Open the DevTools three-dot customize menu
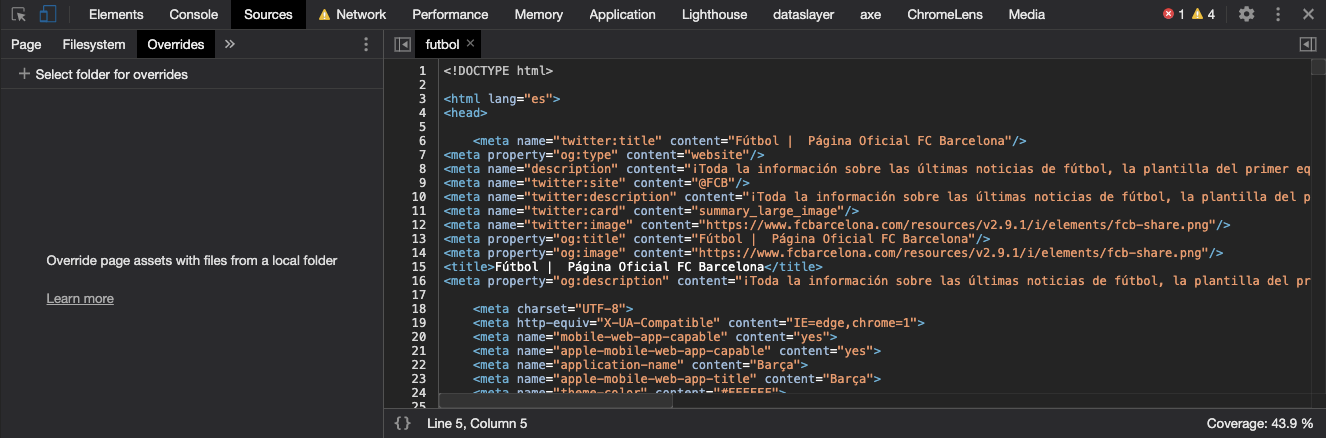Screen dimensions: 1326x438 [1279, 14]
